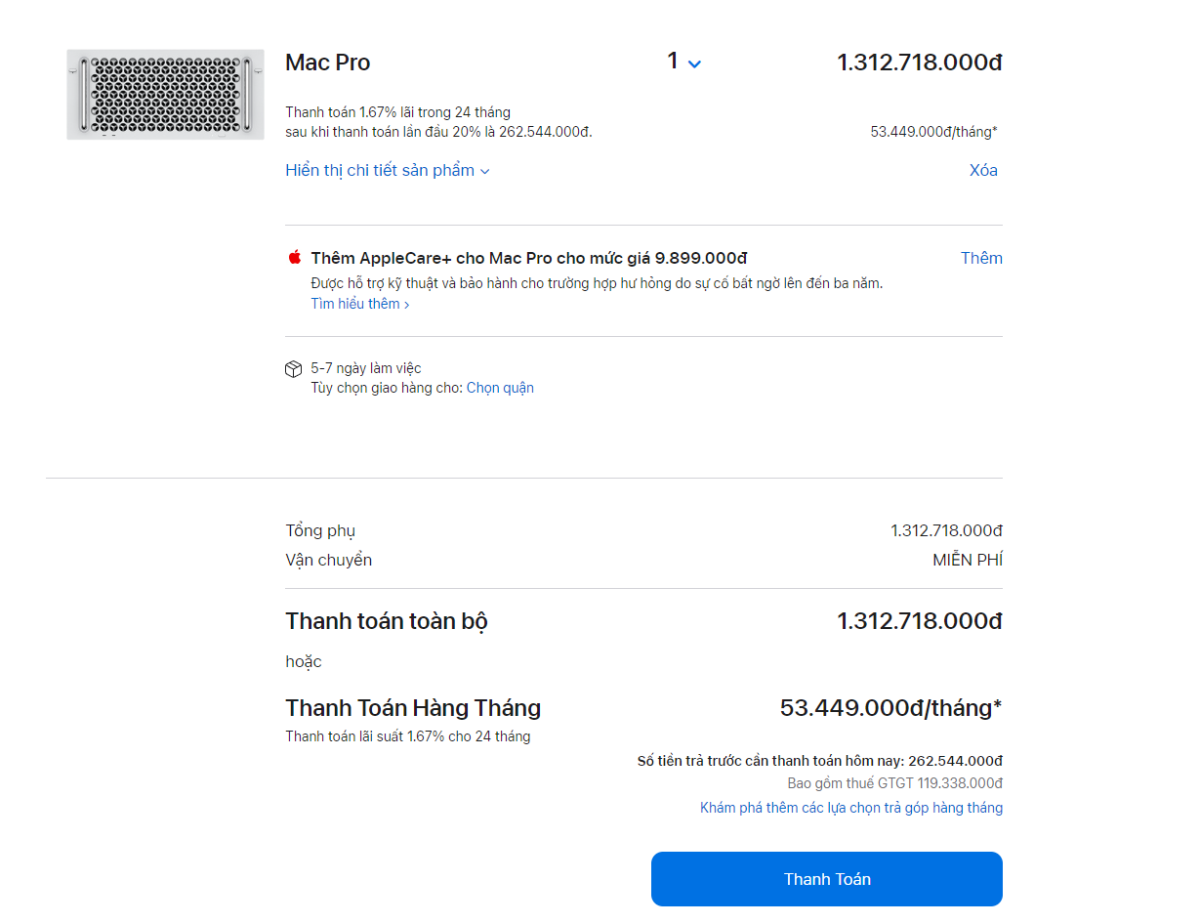1200x923 pixels.
Task: Open "Tìm hiểu thêm" about AppleCare coverage
Action: (356, 303)
